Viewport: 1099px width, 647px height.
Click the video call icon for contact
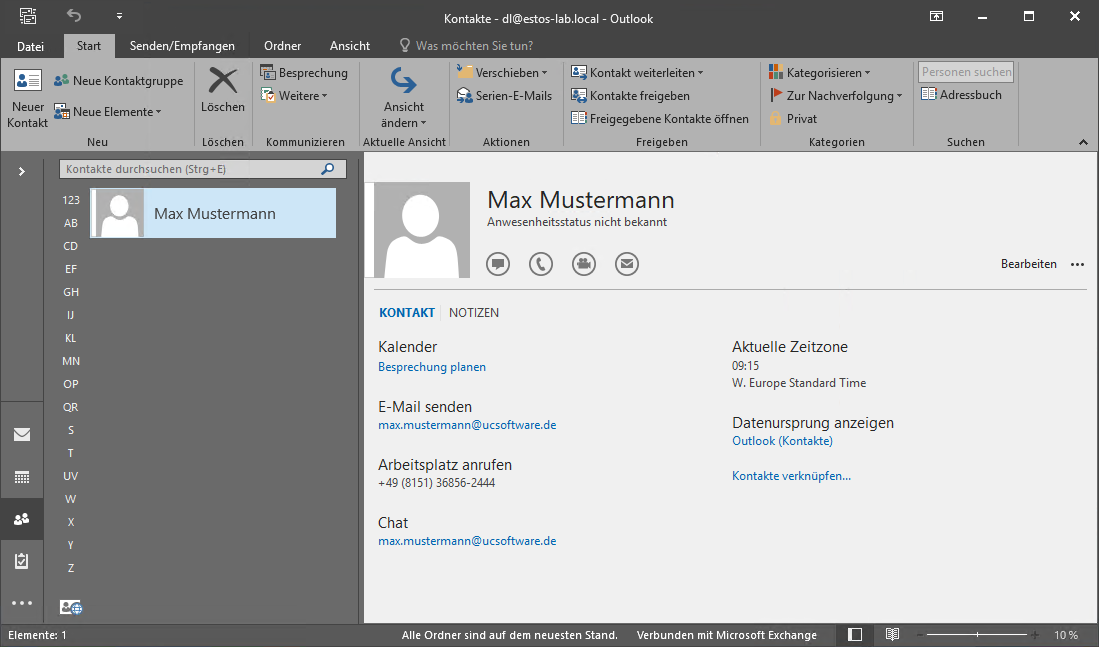point(584,264)
